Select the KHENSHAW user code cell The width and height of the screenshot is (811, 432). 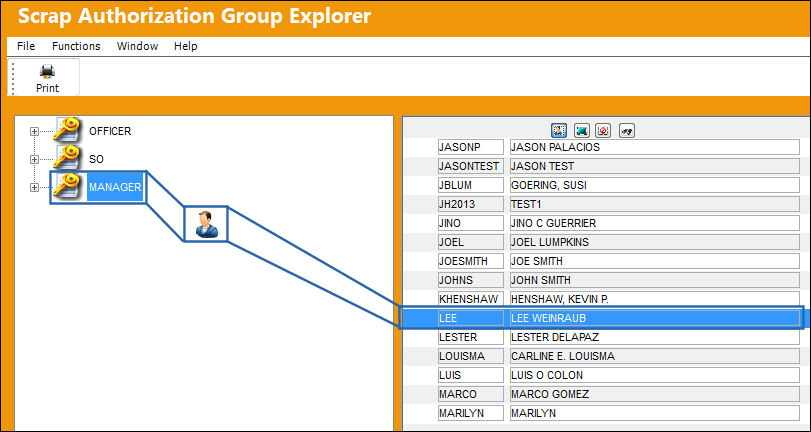pos(471,299)
